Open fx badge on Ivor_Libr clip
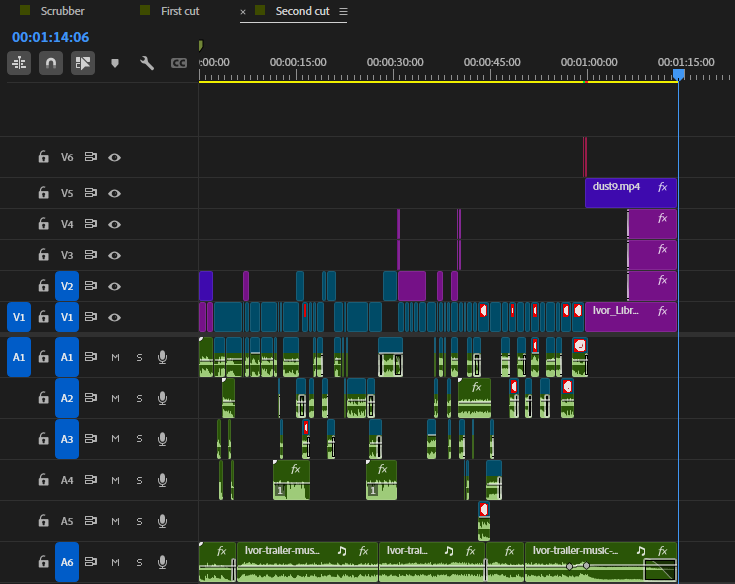This screenshot has height=584, width=735. pos(662,311)
